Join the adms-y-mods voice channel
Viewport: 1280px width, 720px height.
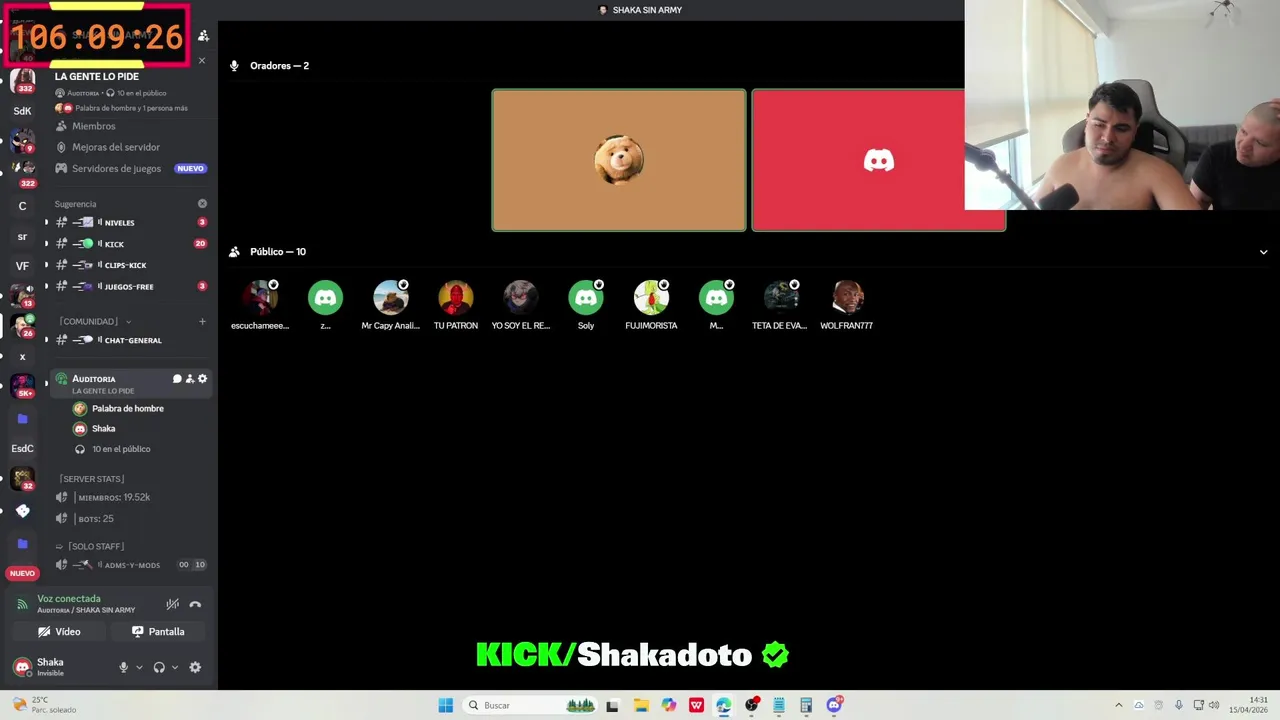[x=130, y=565]
